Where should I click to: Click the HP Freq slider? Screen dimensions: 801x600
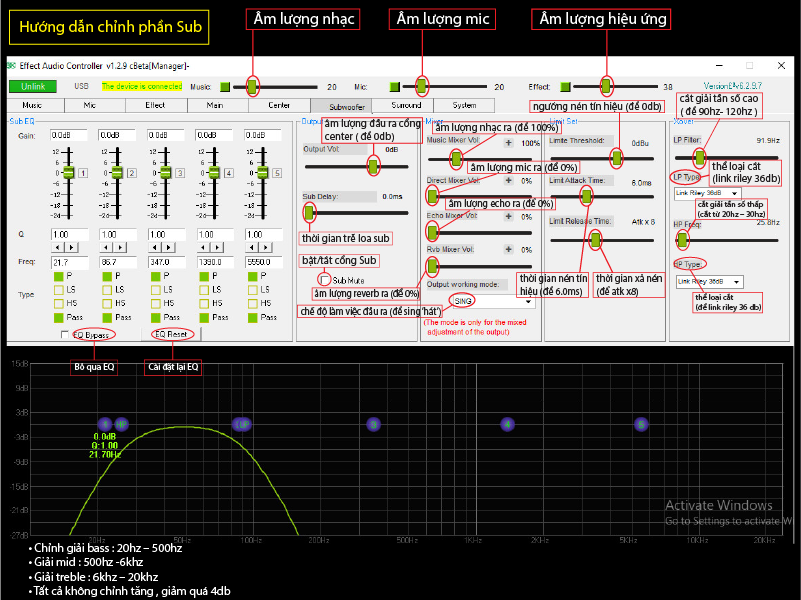tap(726, 239)
